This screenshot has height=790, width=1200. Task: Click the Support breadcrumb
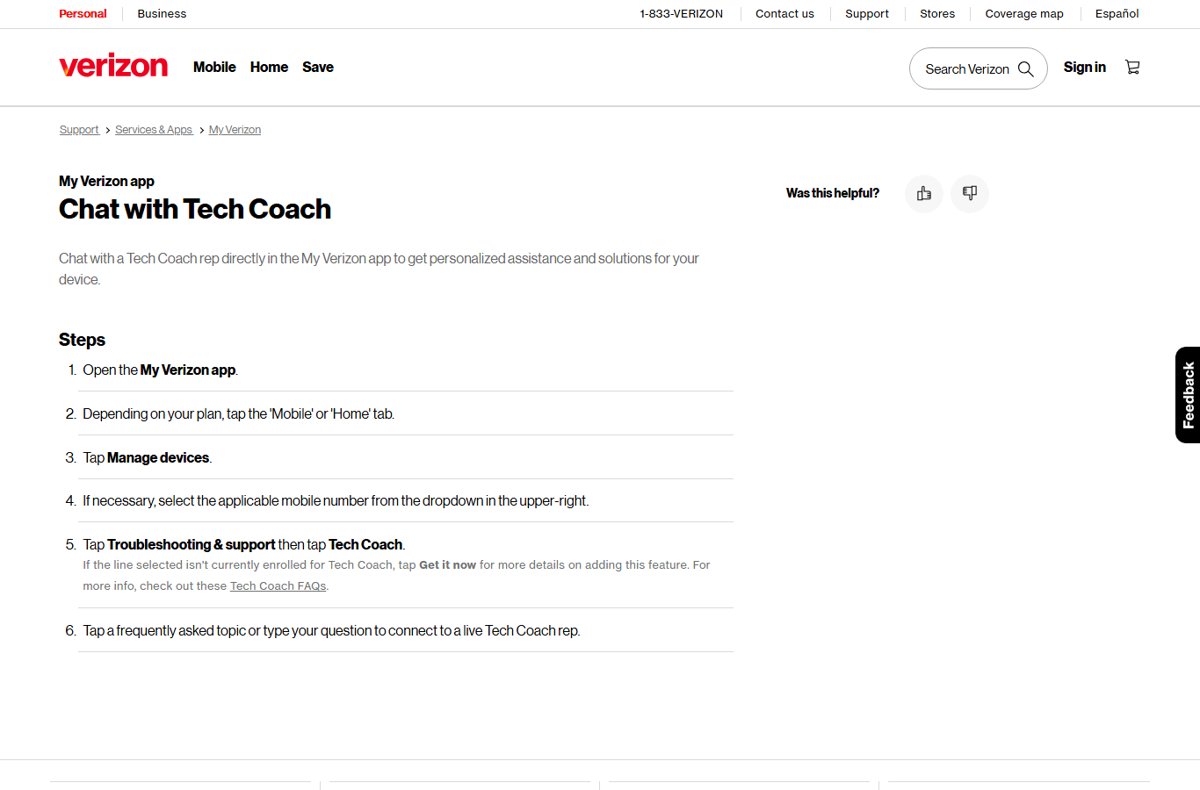[x=79, y=130]
